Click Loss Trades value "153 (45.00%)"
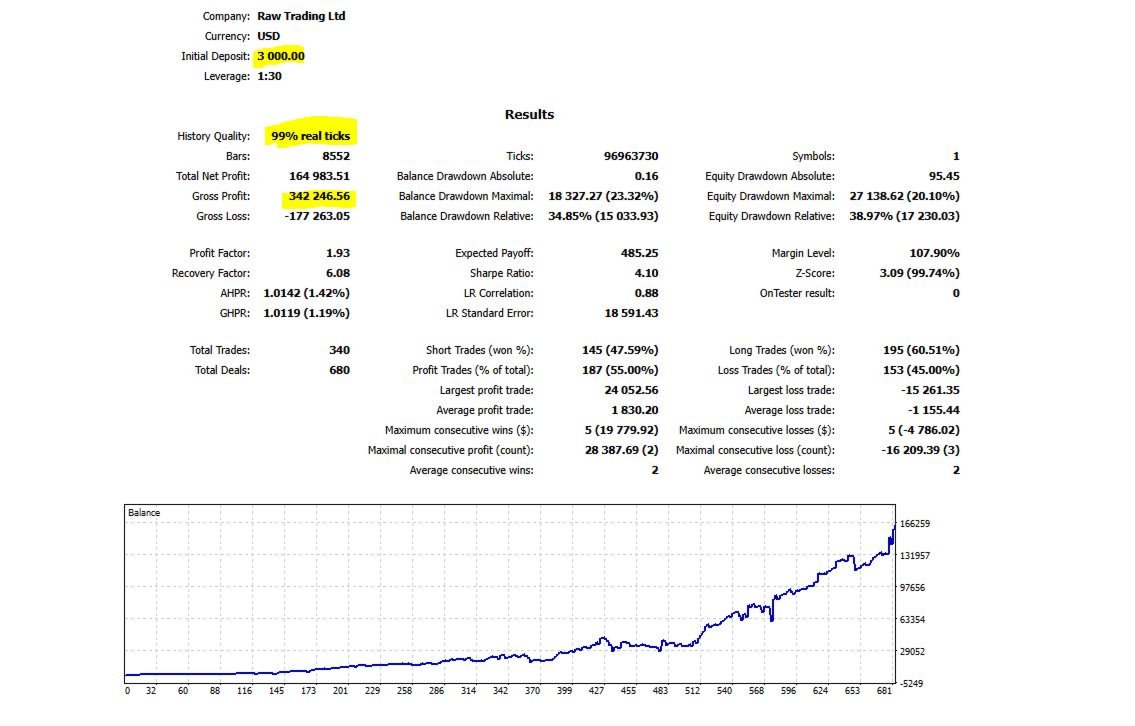Viewport: 1135px width, 726px height. point(921,371)
